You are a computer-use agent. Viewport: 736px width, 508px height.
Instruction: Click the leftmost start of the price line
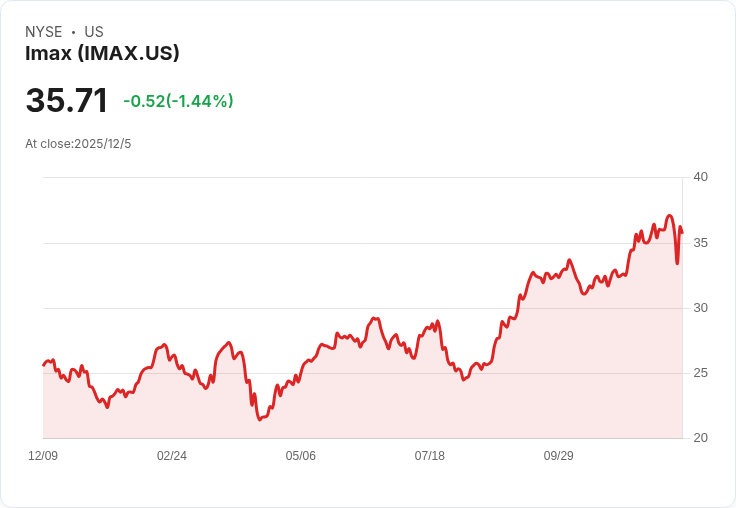point(43,365)
